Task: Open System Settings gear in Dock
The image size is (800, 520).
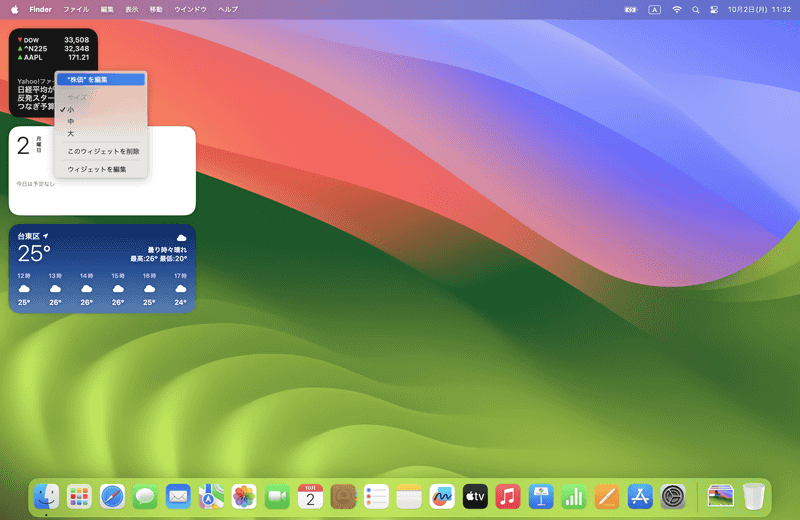Action: point(673,497)
